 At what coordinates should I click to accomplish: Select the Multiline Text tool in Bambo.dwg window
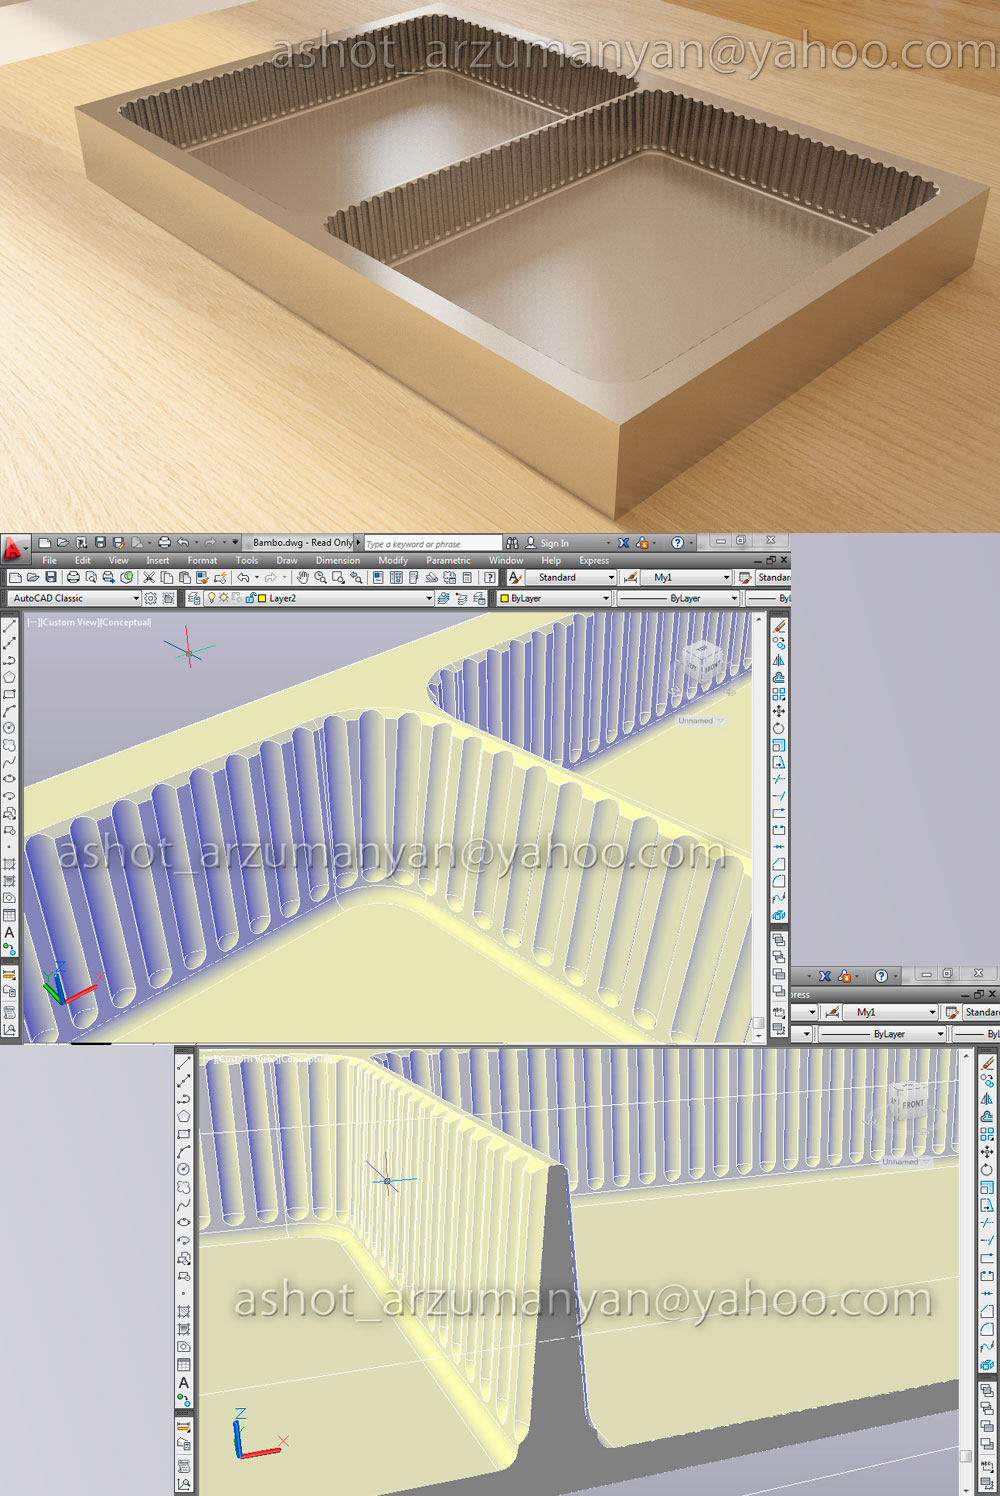click(10, 932)
